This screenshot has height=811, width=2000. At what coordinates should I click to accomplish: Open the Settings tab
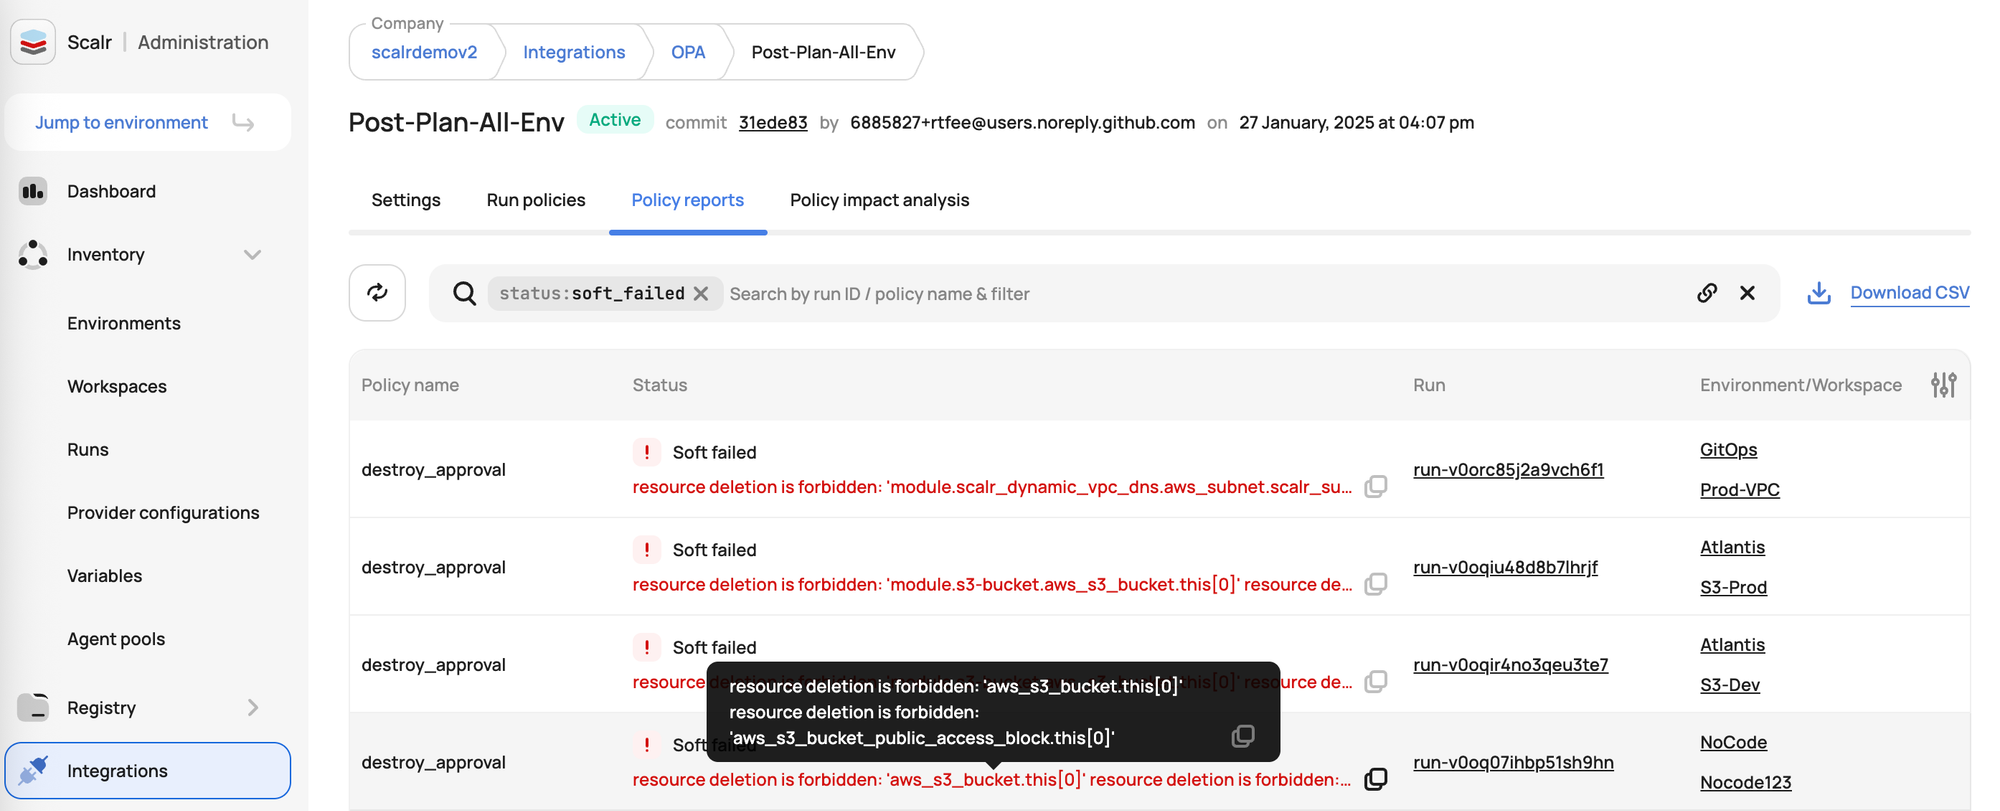coord(406,200)
